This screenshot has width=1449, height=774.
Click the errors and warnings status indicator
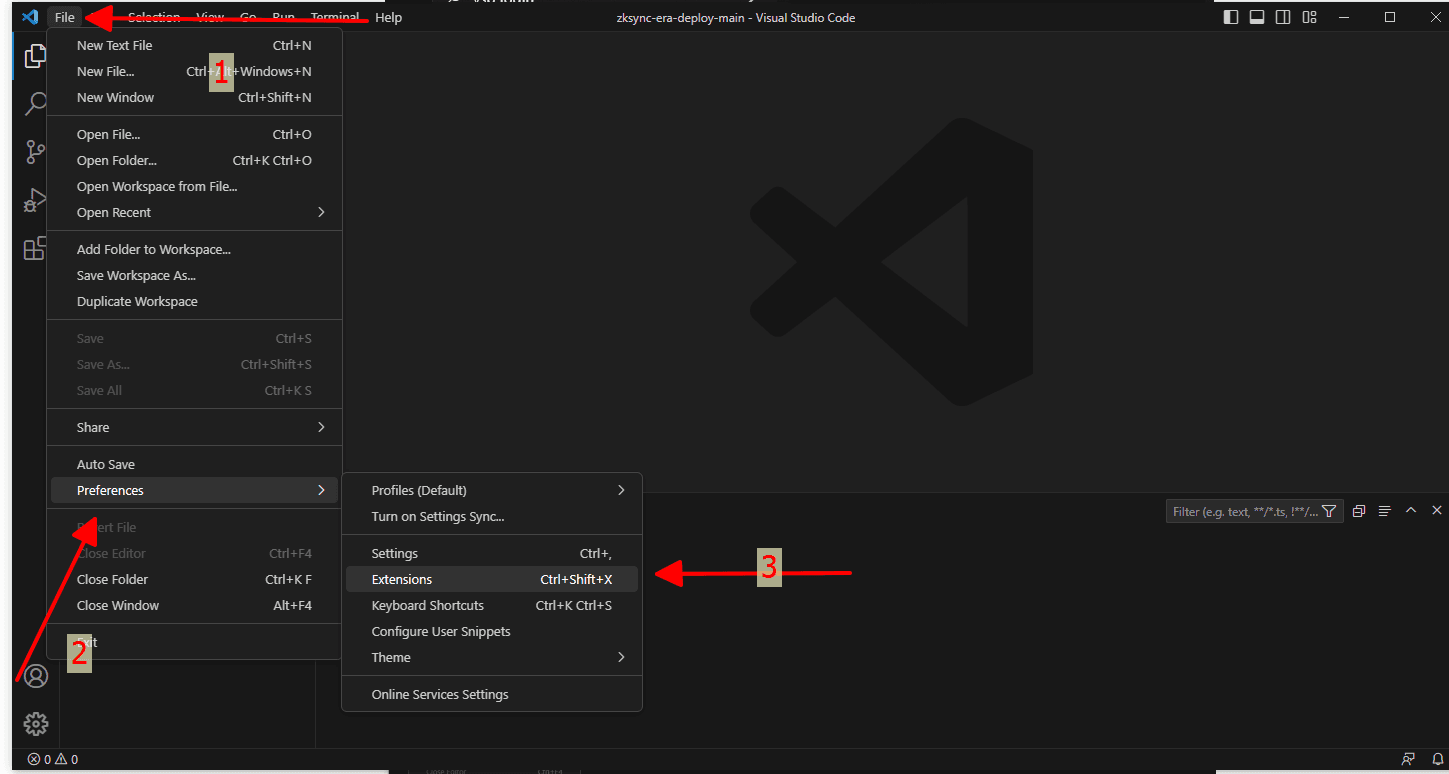pos(52,759)
